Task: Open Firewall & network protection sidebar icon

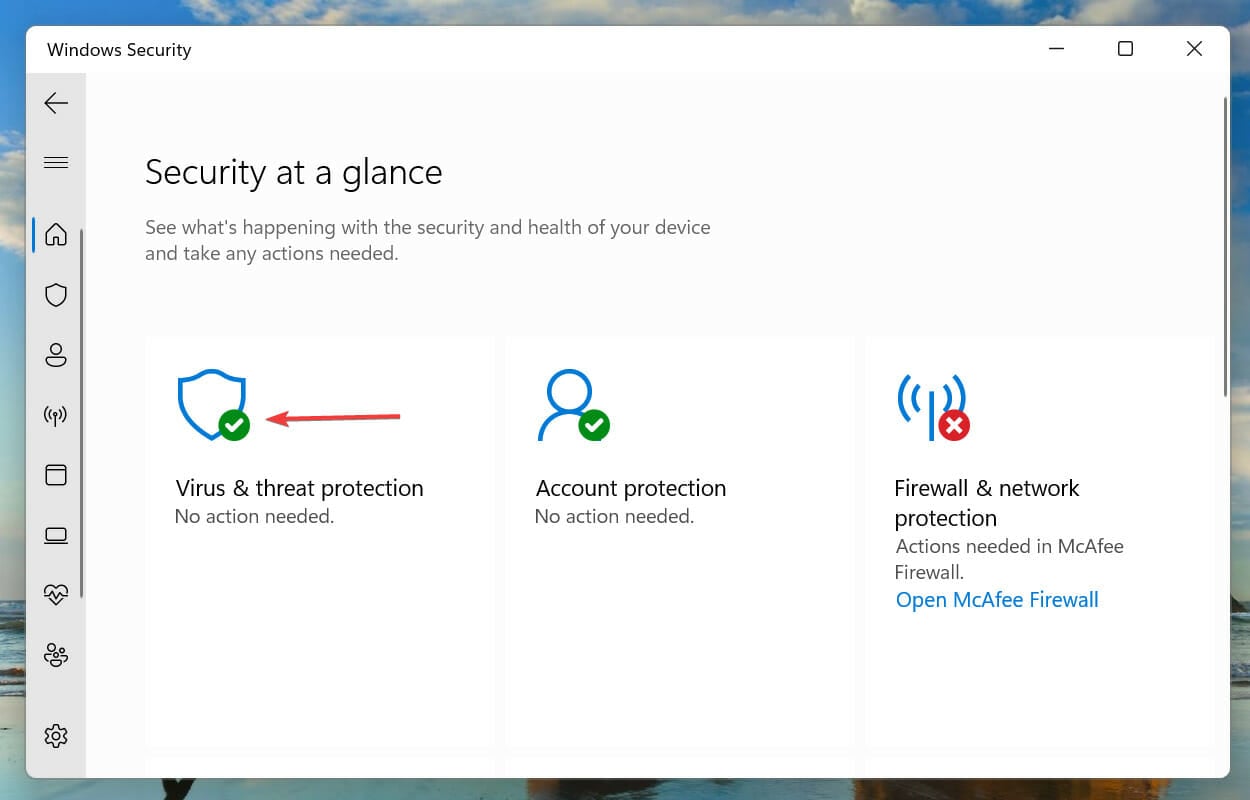Action: [56, 415]
